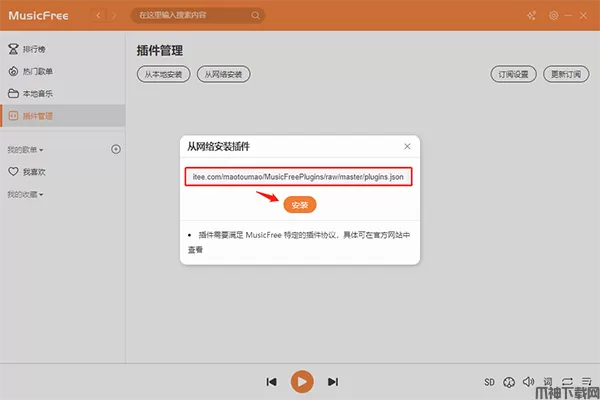Toggle the repeat play mode icon
Screen dimensions: 600x400
tap(566, 381)
